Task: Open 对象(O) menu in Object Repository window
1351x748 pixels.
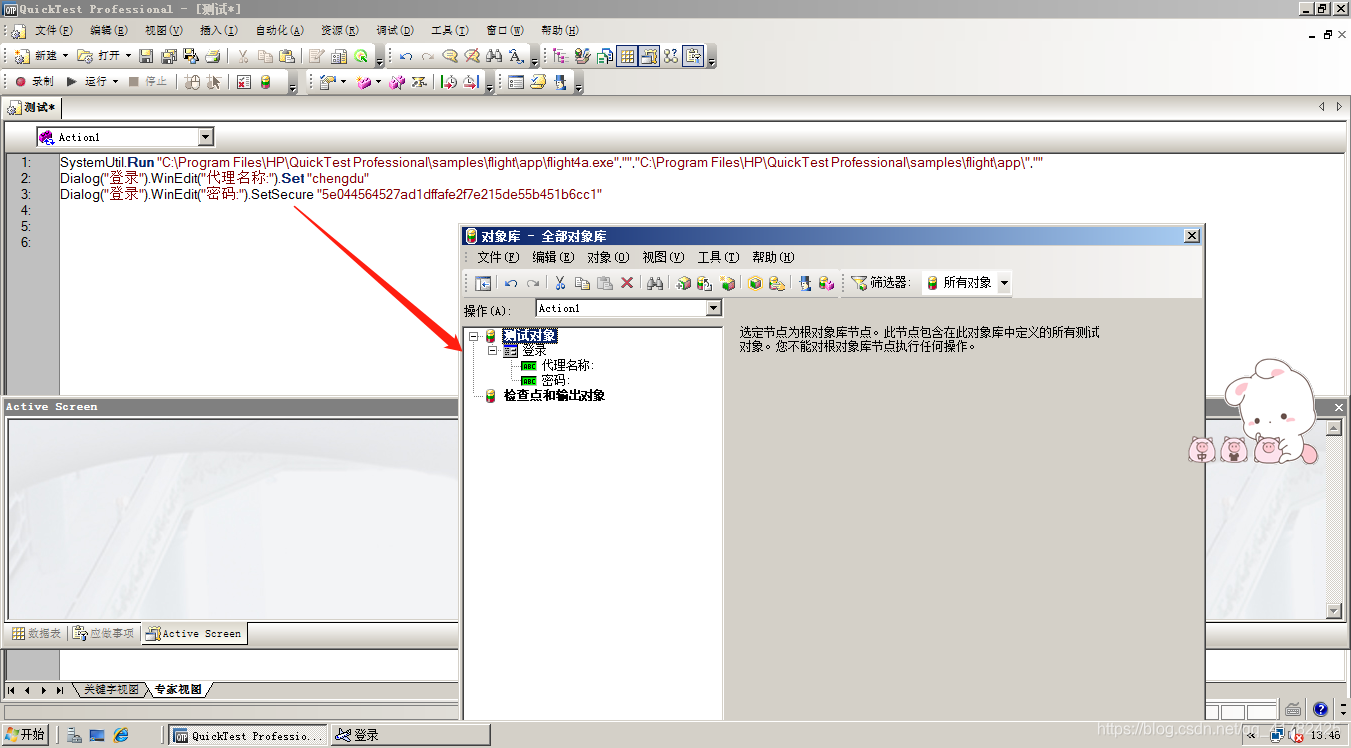Action: click(x=608, y=257)
